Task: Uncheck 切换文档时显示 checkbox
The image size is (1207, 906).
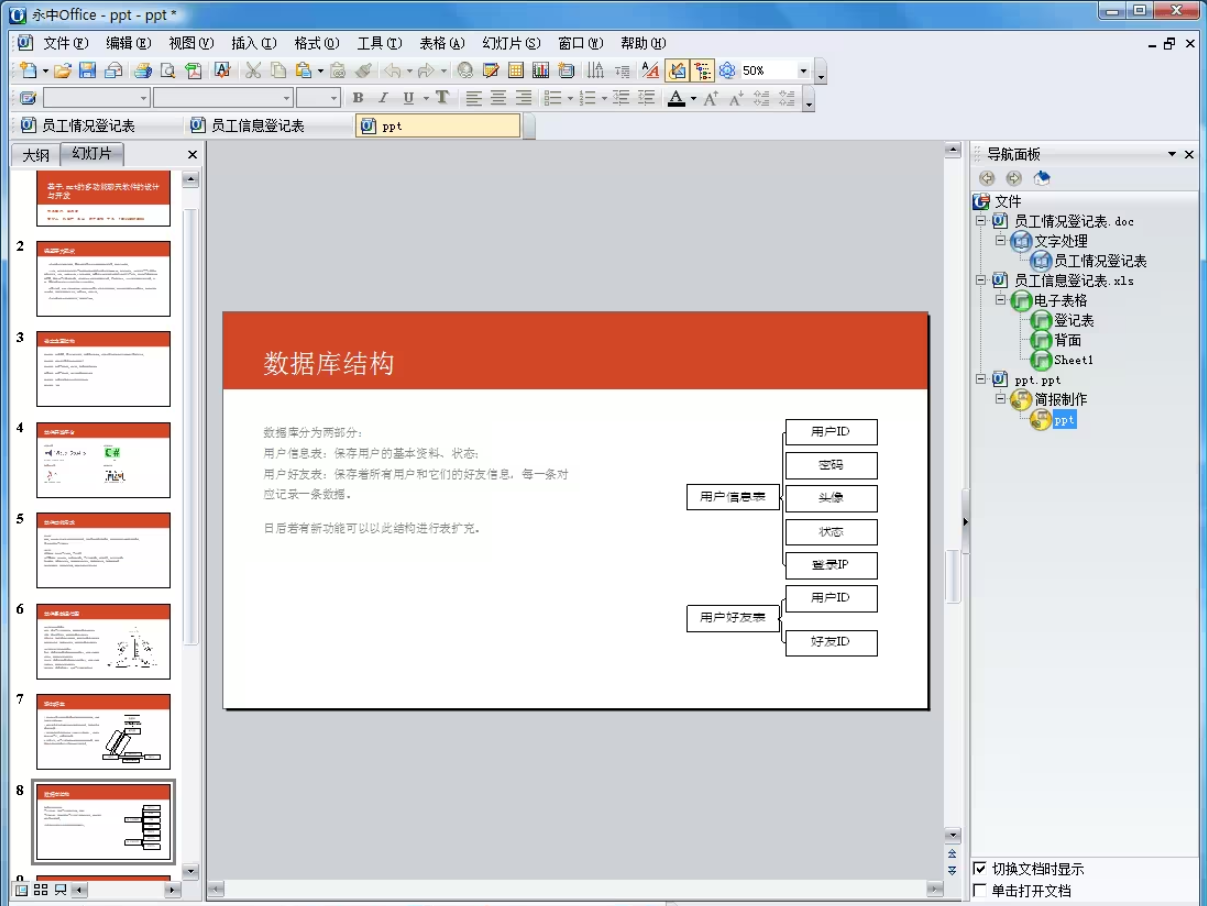Action: pyautogui.click(x=980, y=869)
